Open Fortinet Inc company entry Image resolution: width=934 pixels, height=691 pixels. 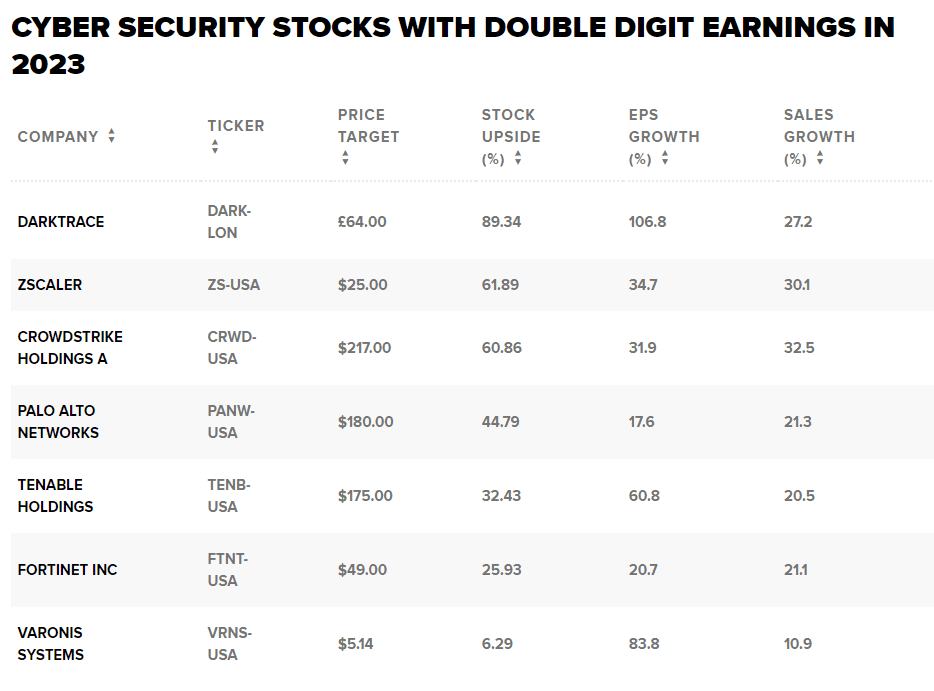point(67,570)
